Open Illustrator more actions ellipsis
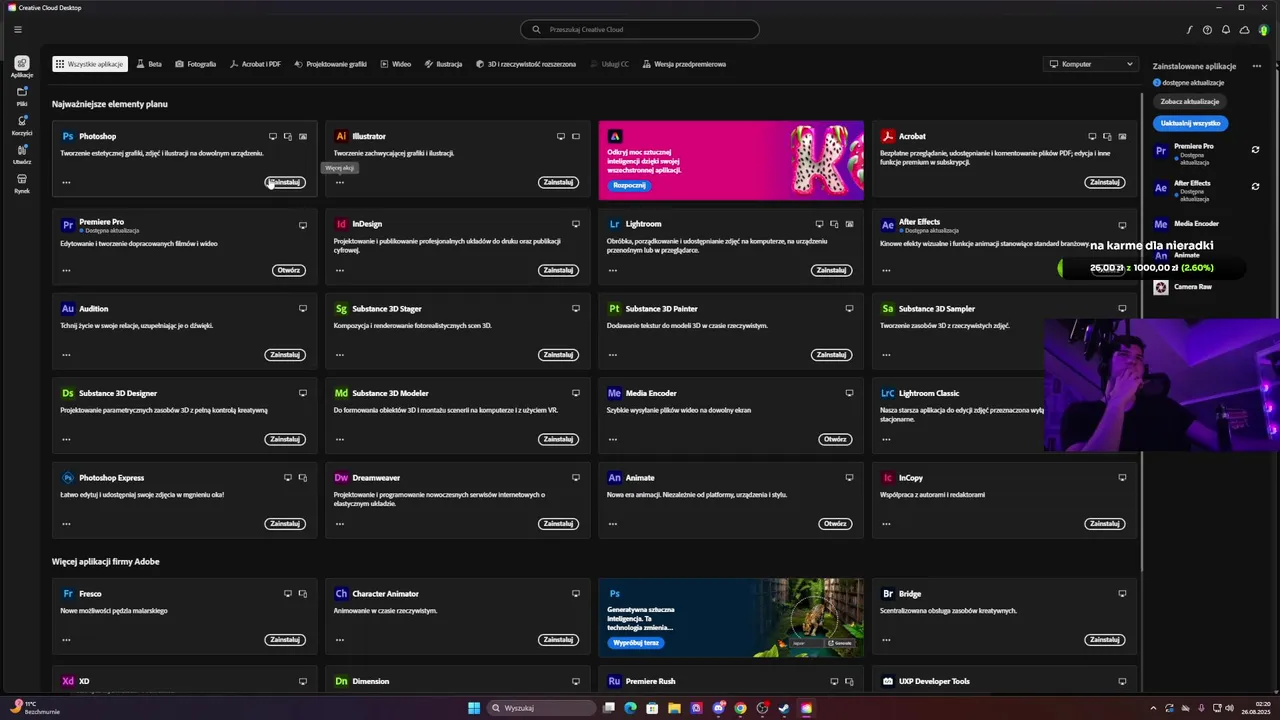The height and width of the screenshot is (720, 1280). point(339,182)
